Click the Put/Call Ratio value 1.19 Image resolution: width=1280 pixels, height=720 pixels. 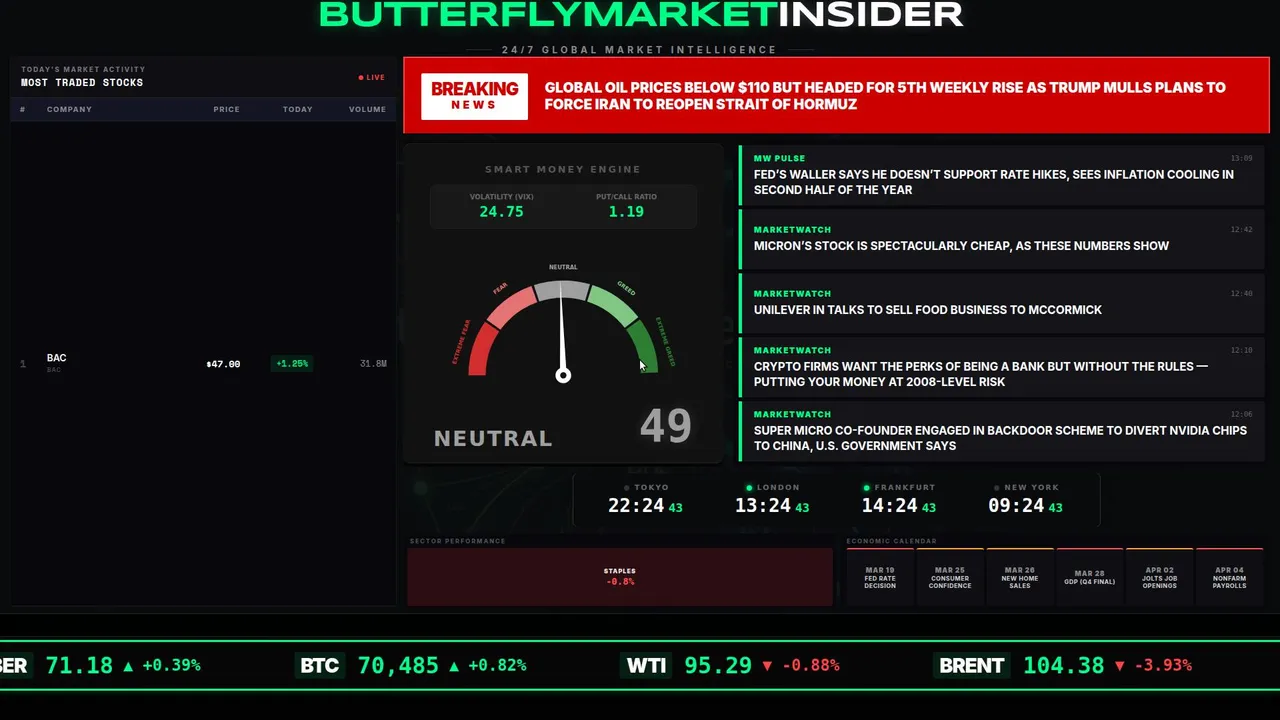[x=626, y=212]
